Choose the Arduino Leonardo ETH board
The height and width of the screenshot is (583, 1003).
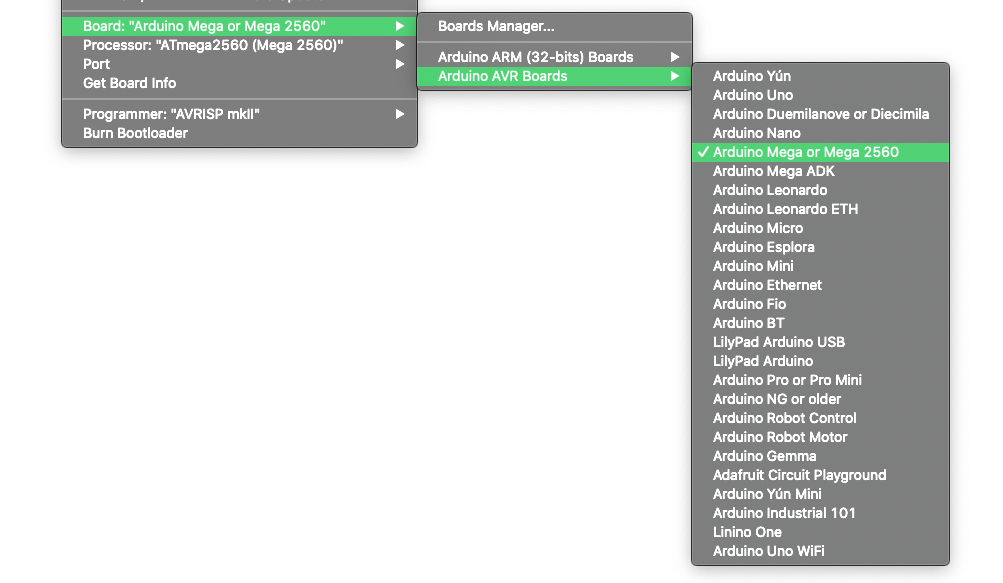[820, 209]
